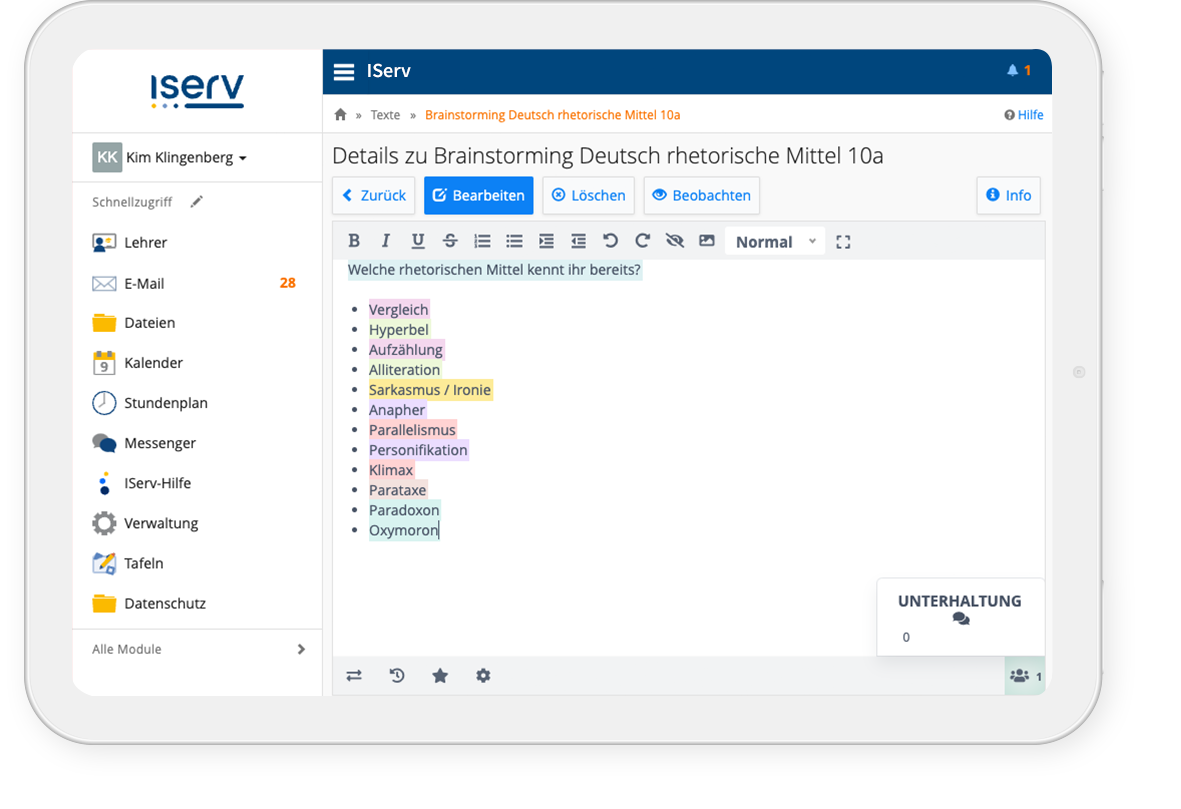Click the highlighted Sarkasmus / Ironie entry
This screenshot has width=1181, height=809.
pos(430,390)
